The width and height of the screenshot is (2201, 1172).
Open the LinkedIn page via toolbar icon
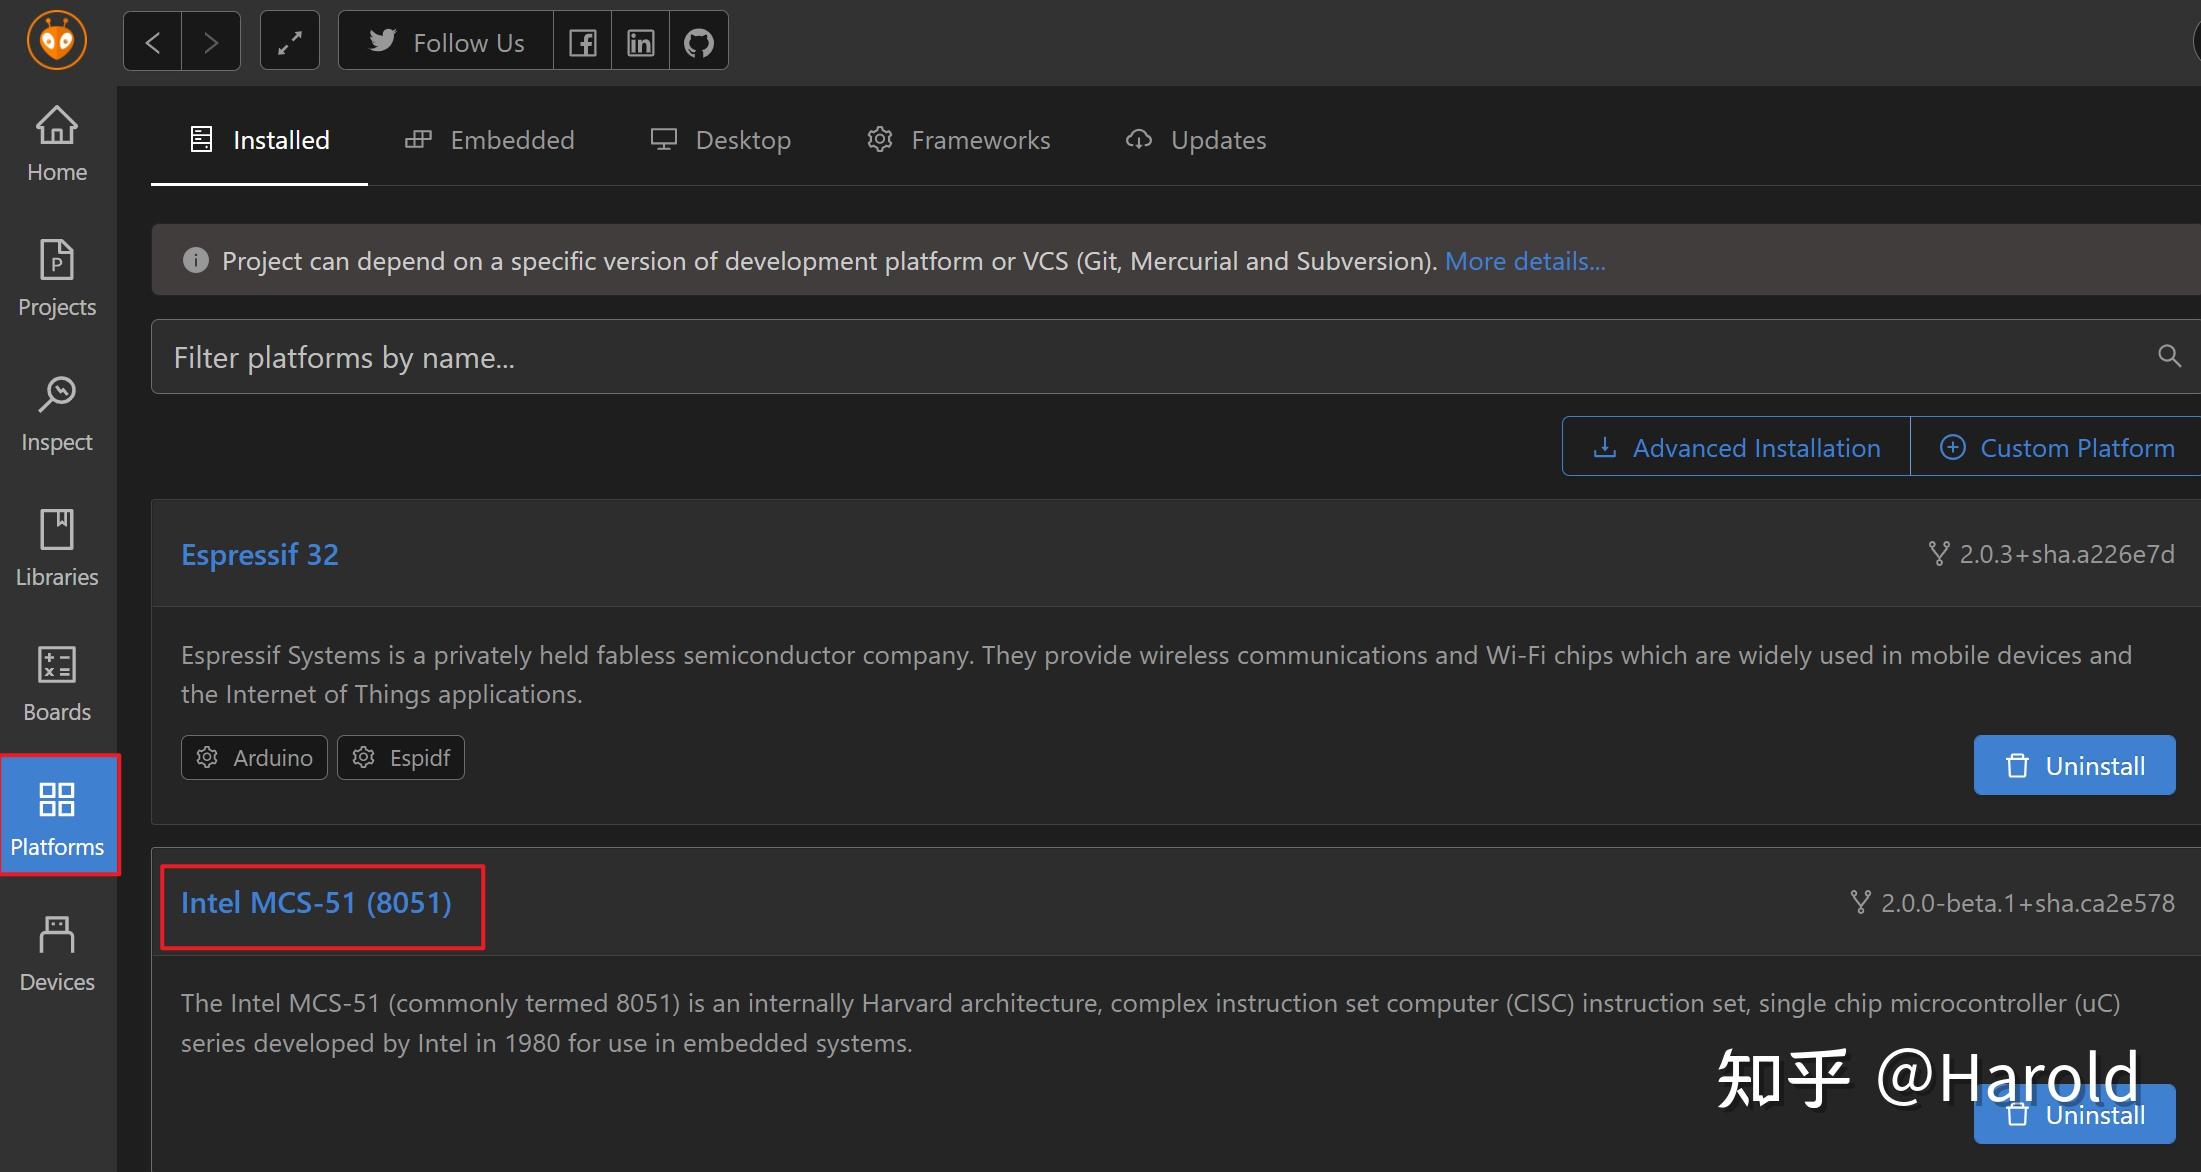click(x=639, y=40)
